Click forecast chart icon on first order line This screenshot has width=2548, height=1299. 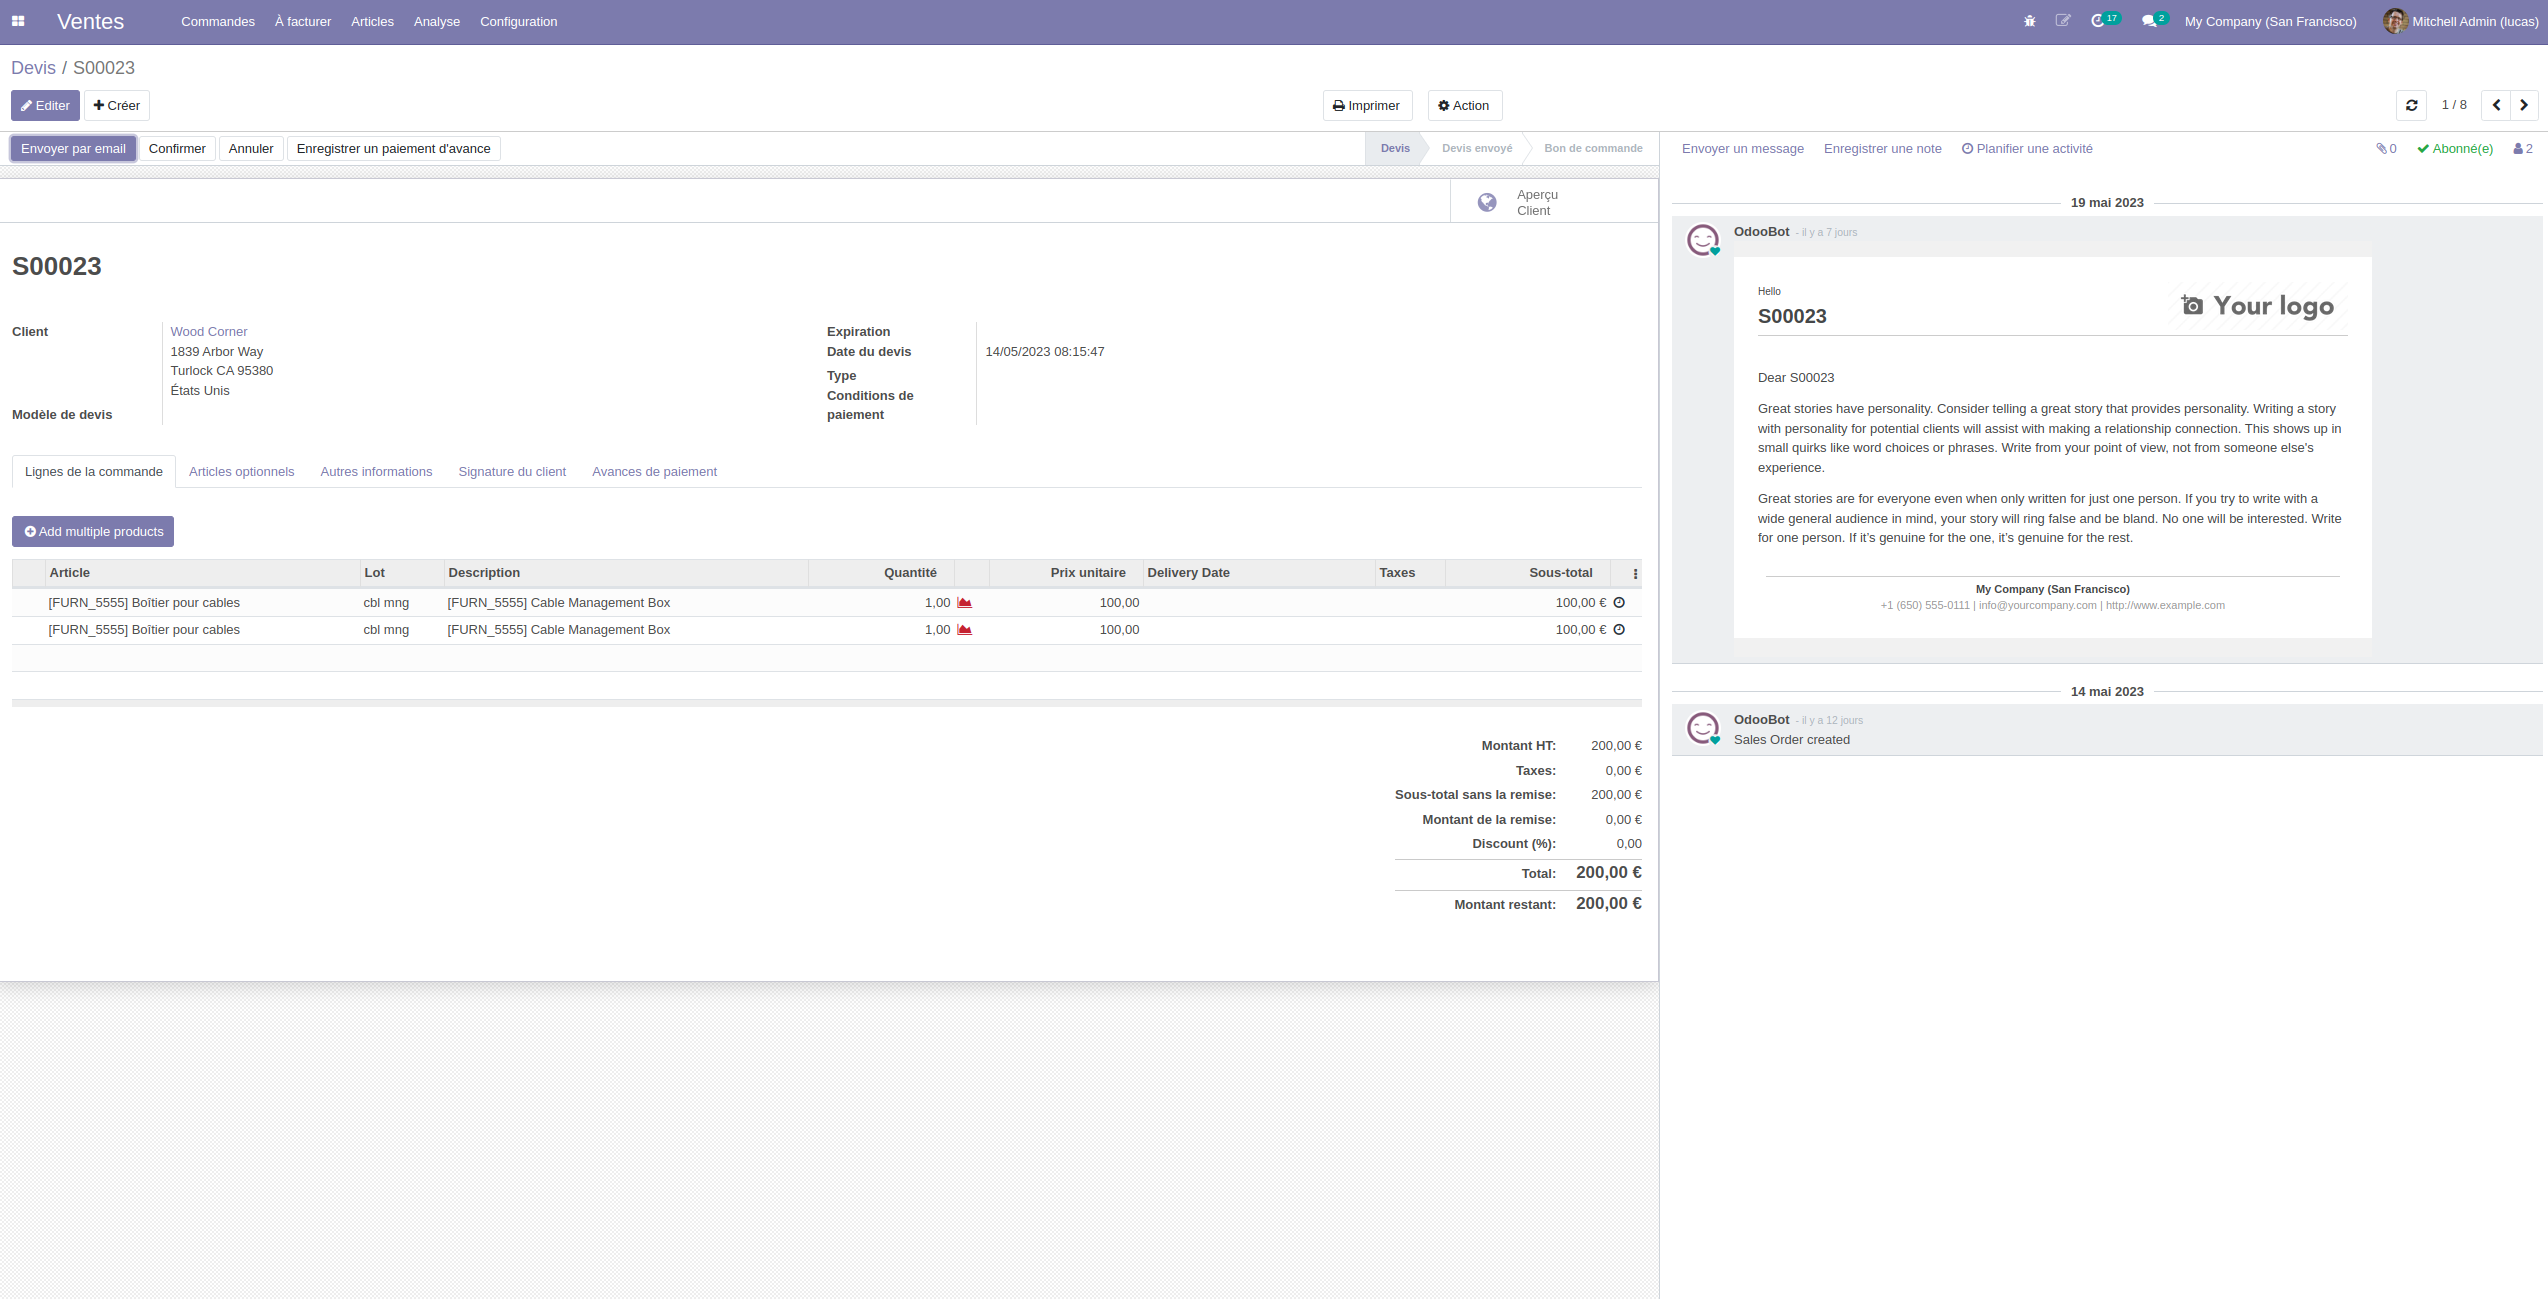coord(964,603)
